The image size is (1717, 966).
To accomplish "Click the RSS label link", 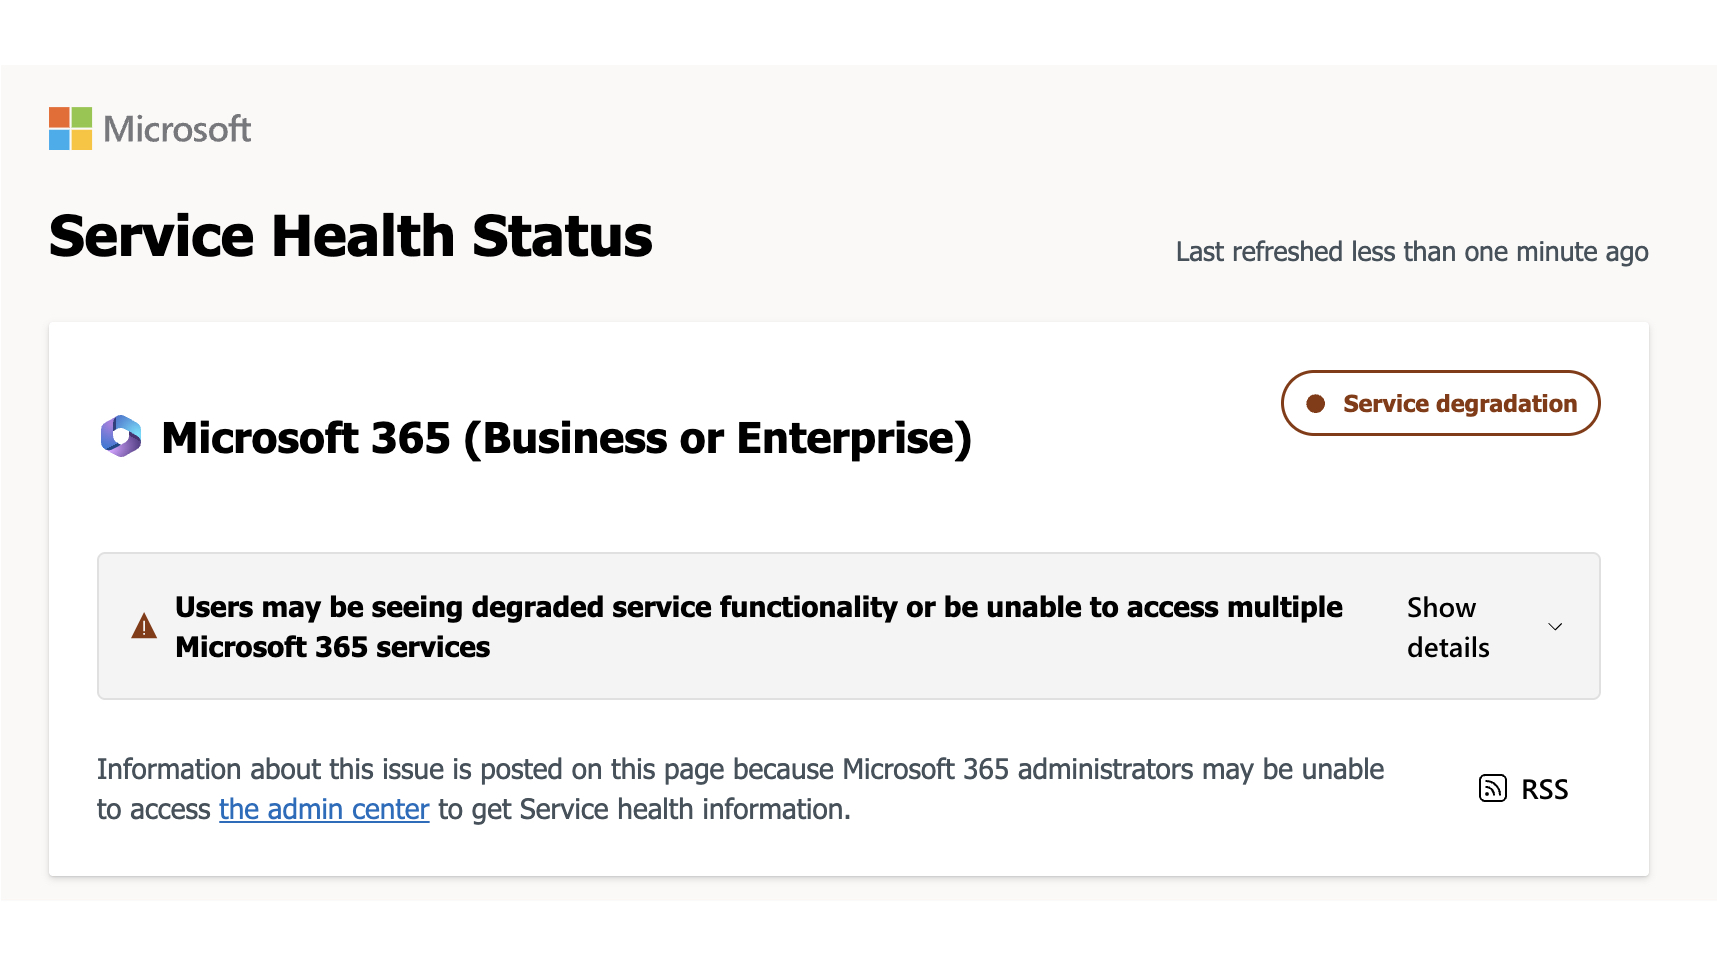I will [x=1545, y=789].
